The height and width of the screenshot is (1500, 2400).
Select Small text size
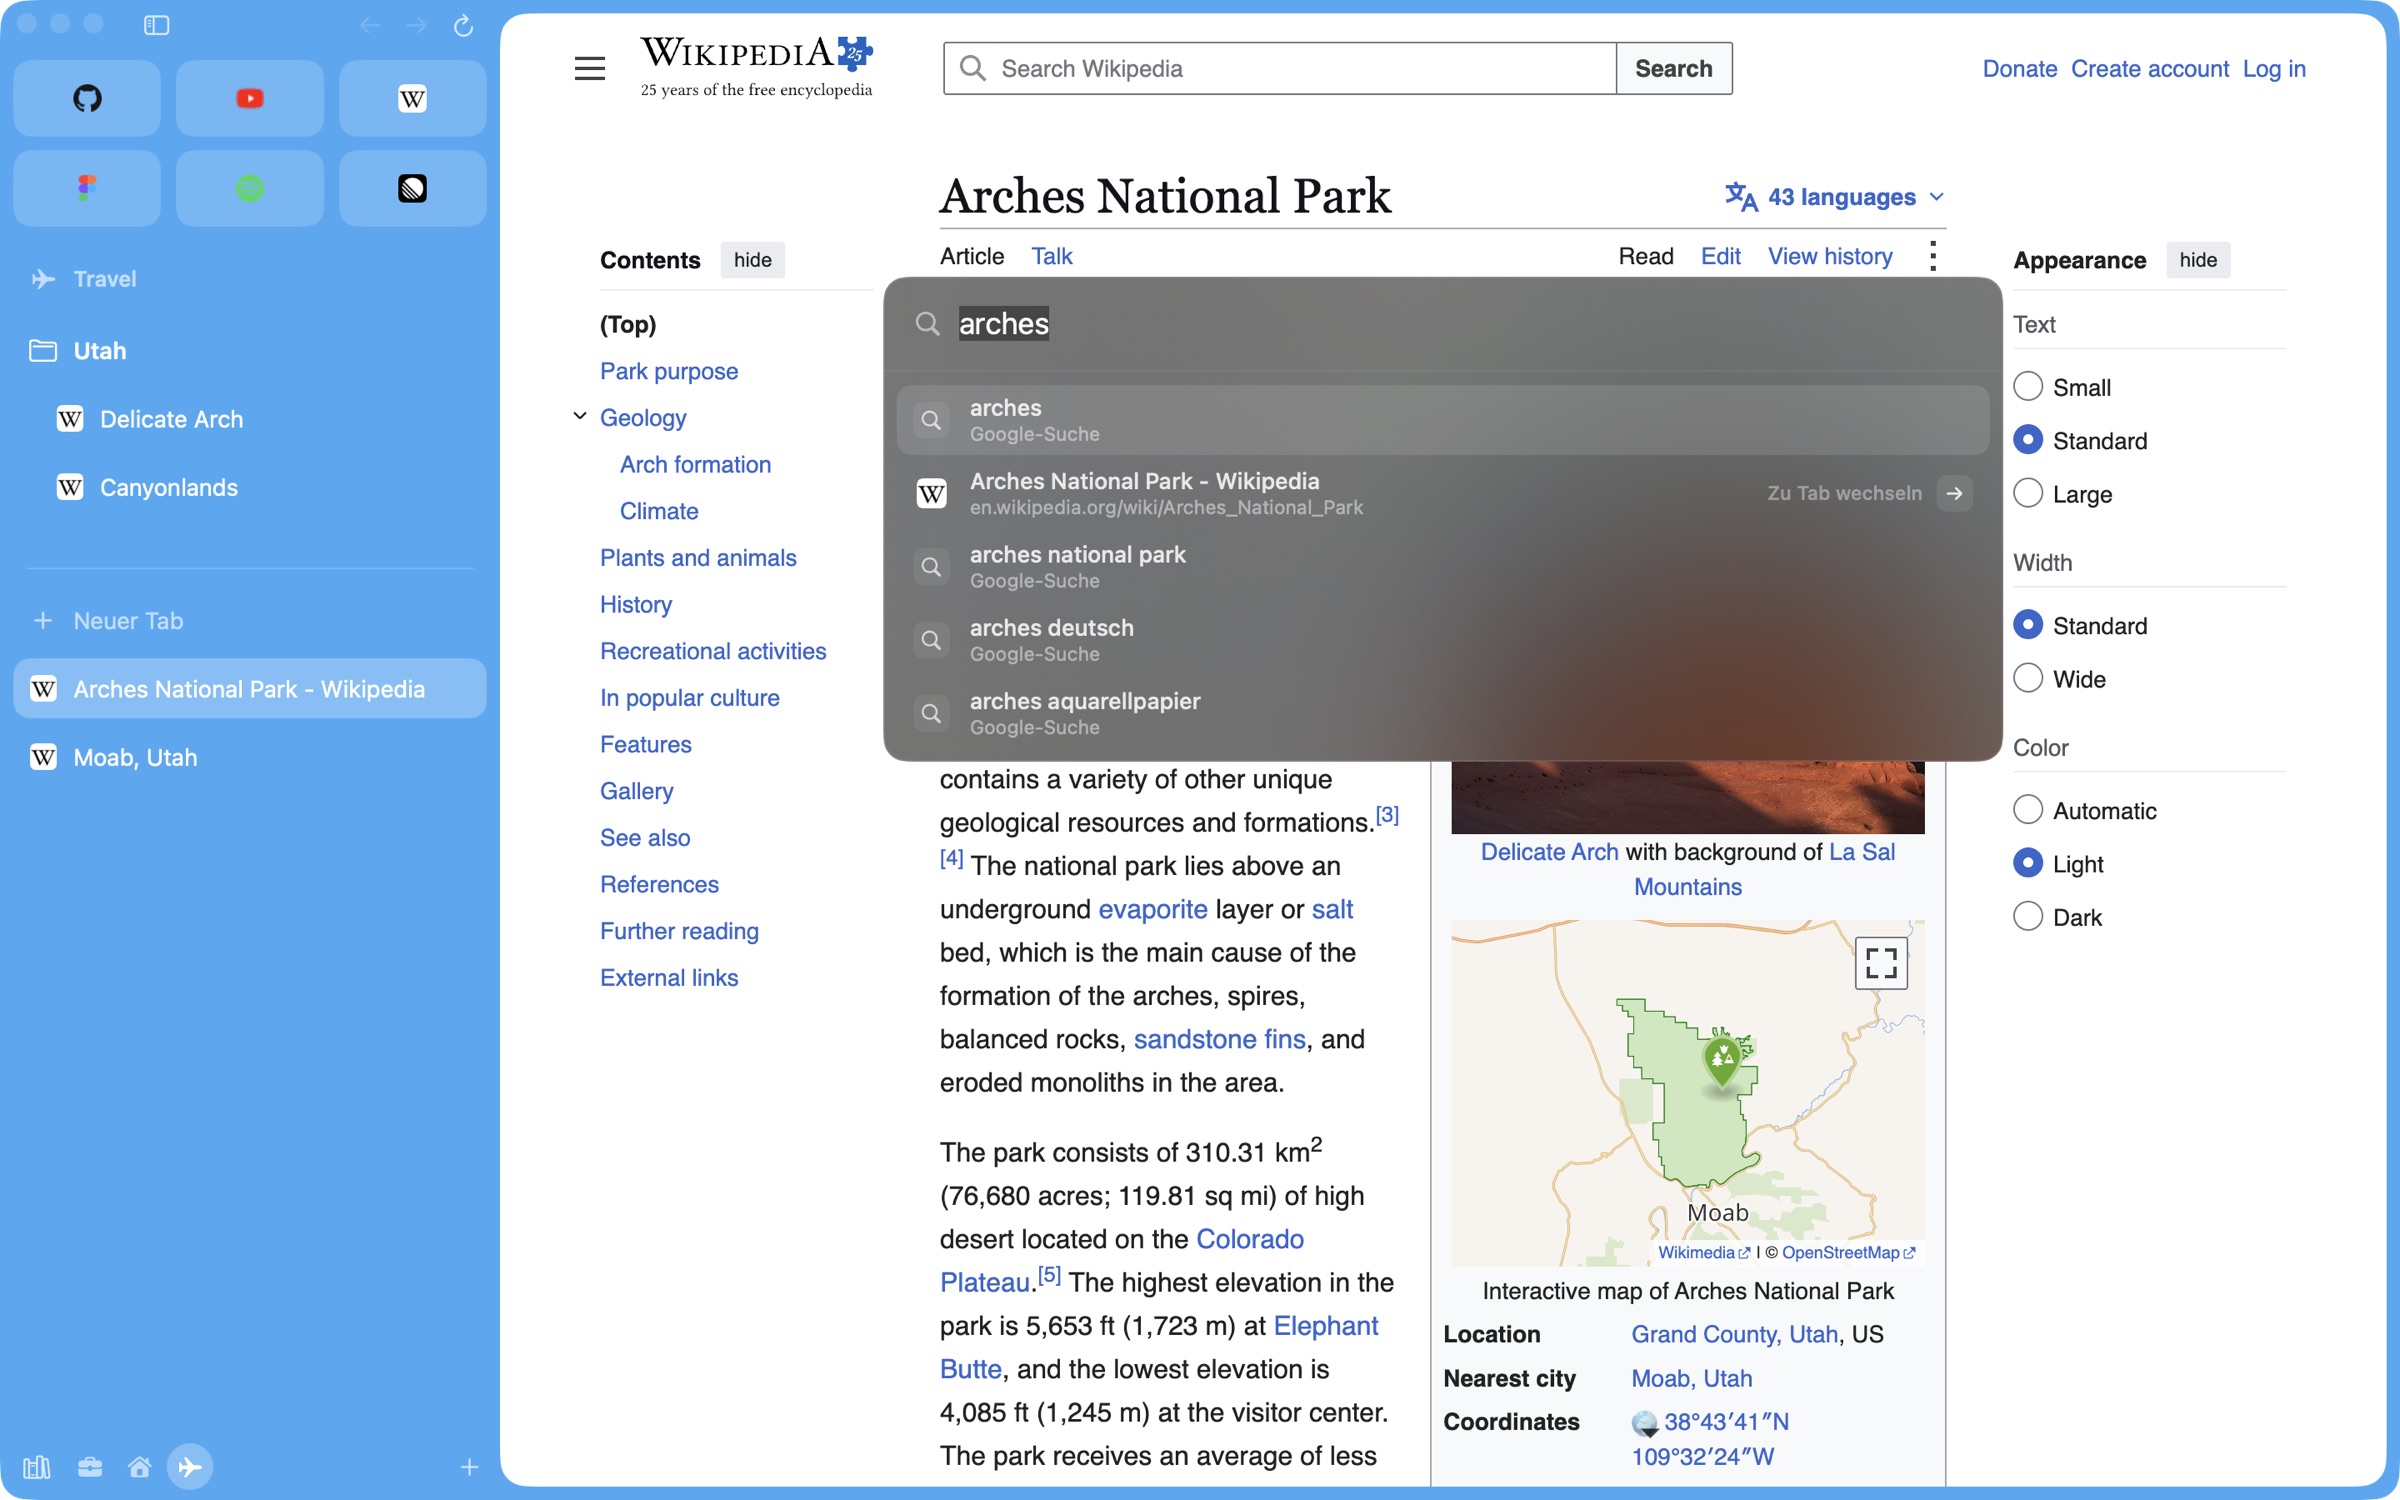pos(2028,387)
